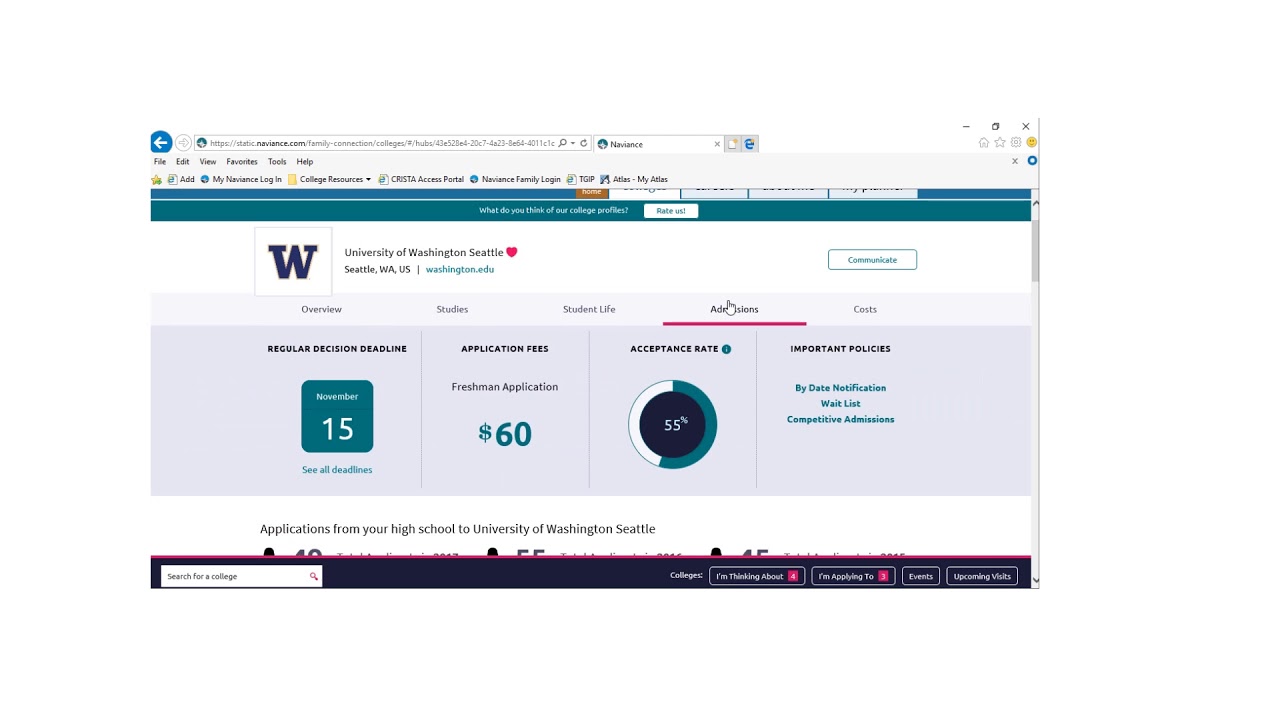Image resolution: width=1280 pixels, height=720 pixels.
Task: Toggle the heart favorite for University of Washington
Action: click(x=512, y=252)
